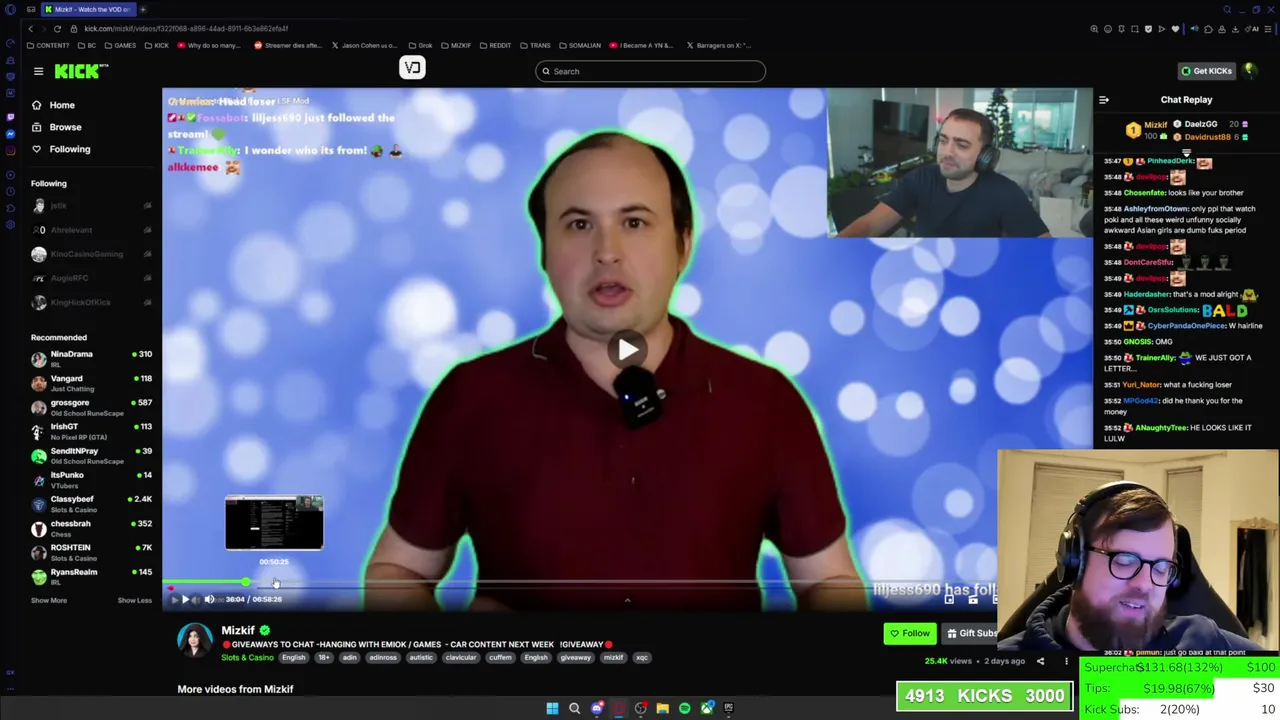1280x720 pixels.
Task: Expand the player chevron up arrow
Action: click(x=627, y=600)
